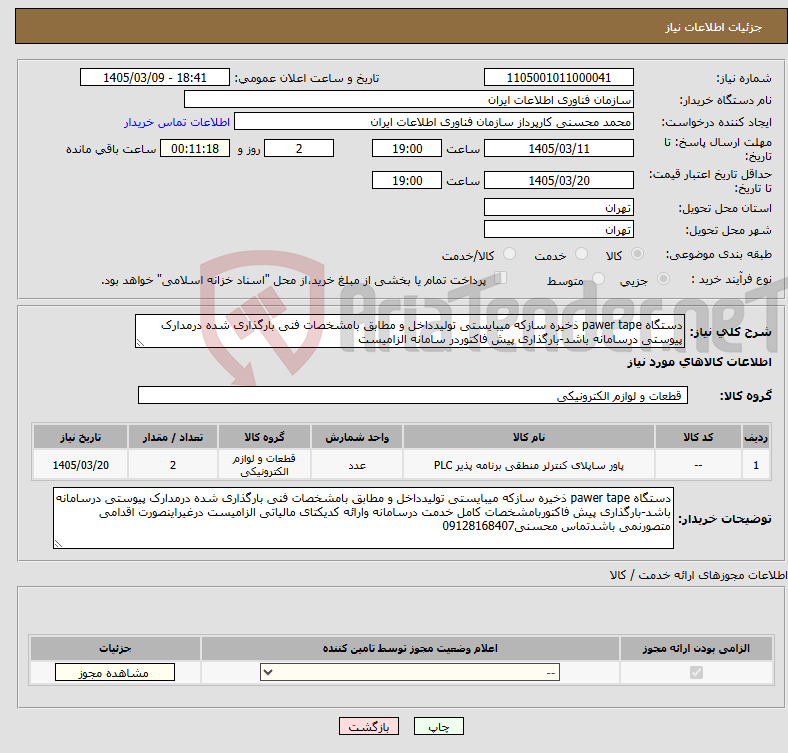Click the response deadline time field 19:00
This screenshot has height=753, width=788.
pyautogui.click(x=407, y=148)
